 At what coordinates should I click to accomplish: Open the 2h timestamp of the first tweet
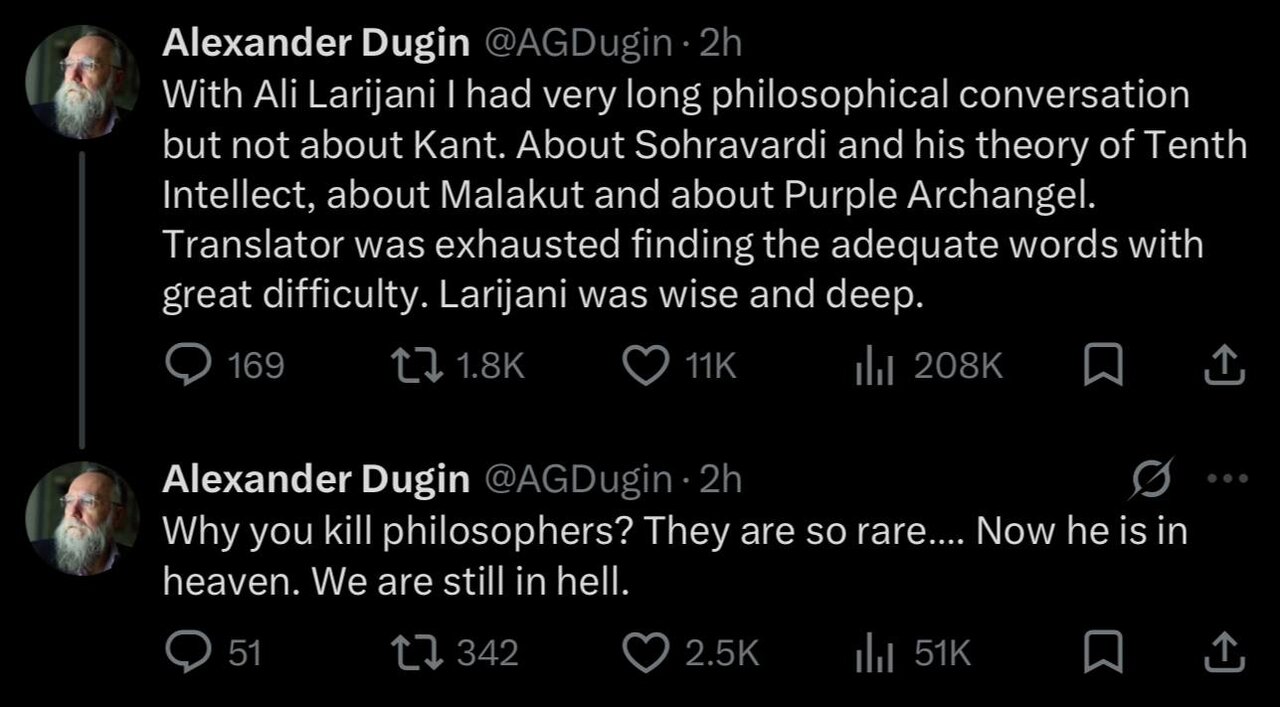pos(720,42)
